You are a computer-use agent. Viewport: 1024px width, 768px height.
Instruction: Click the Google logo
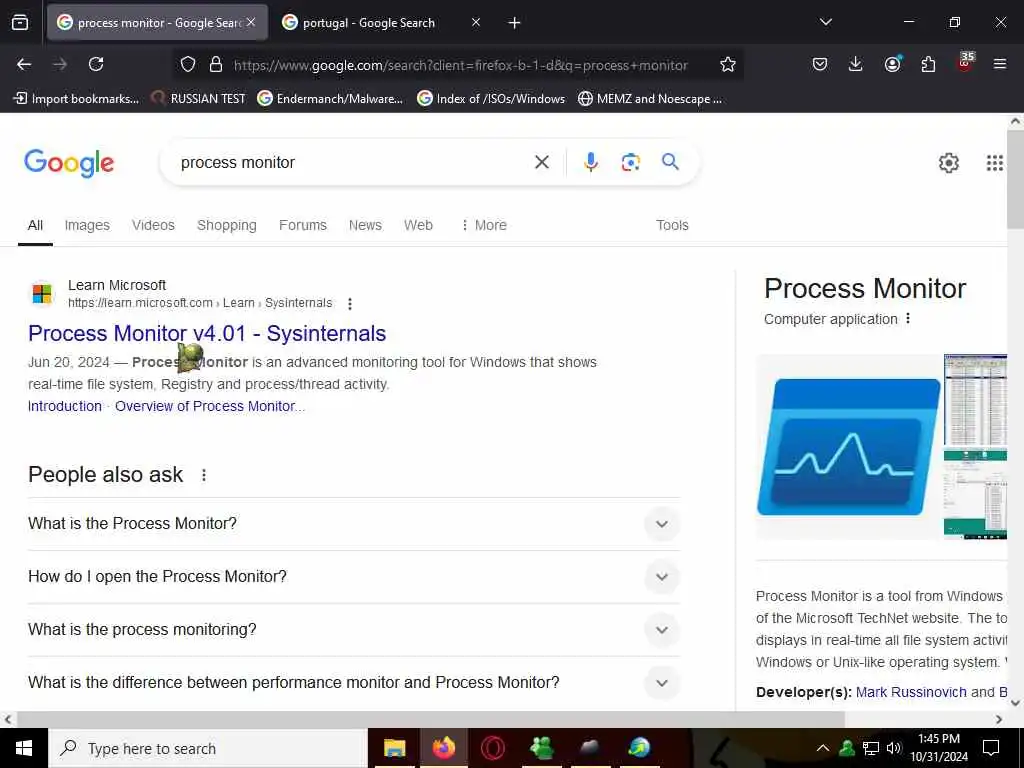[69, 163]
